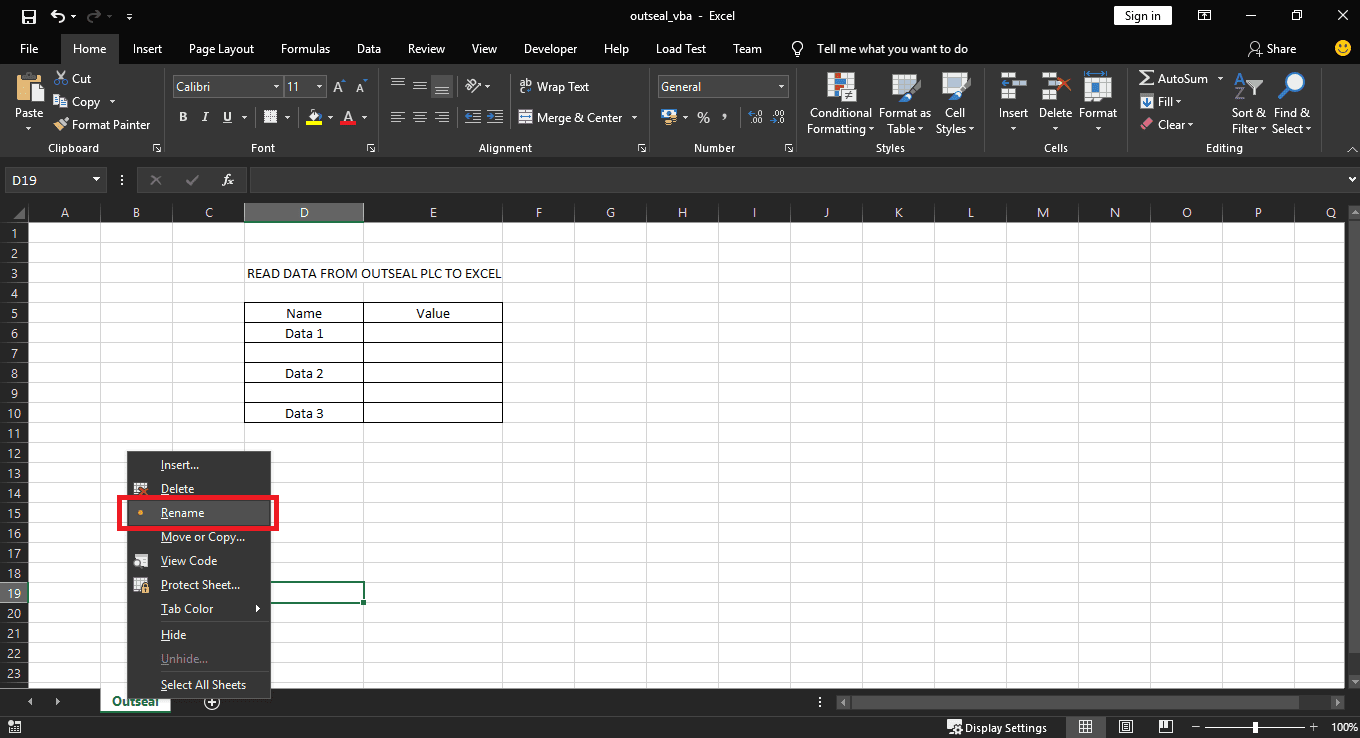
Task: Open Conditional Formatting options
Action: (x=840, y=104)
